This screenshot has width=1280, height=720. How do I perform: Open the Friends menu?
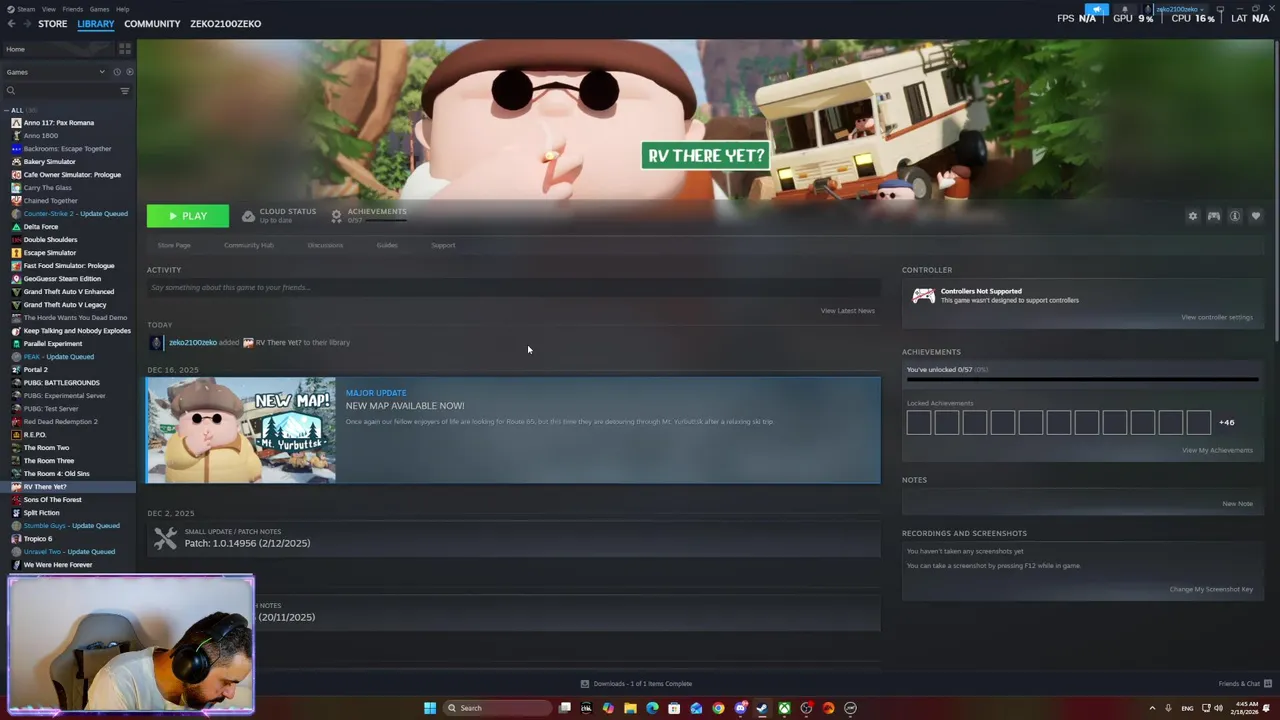(73, 9)
